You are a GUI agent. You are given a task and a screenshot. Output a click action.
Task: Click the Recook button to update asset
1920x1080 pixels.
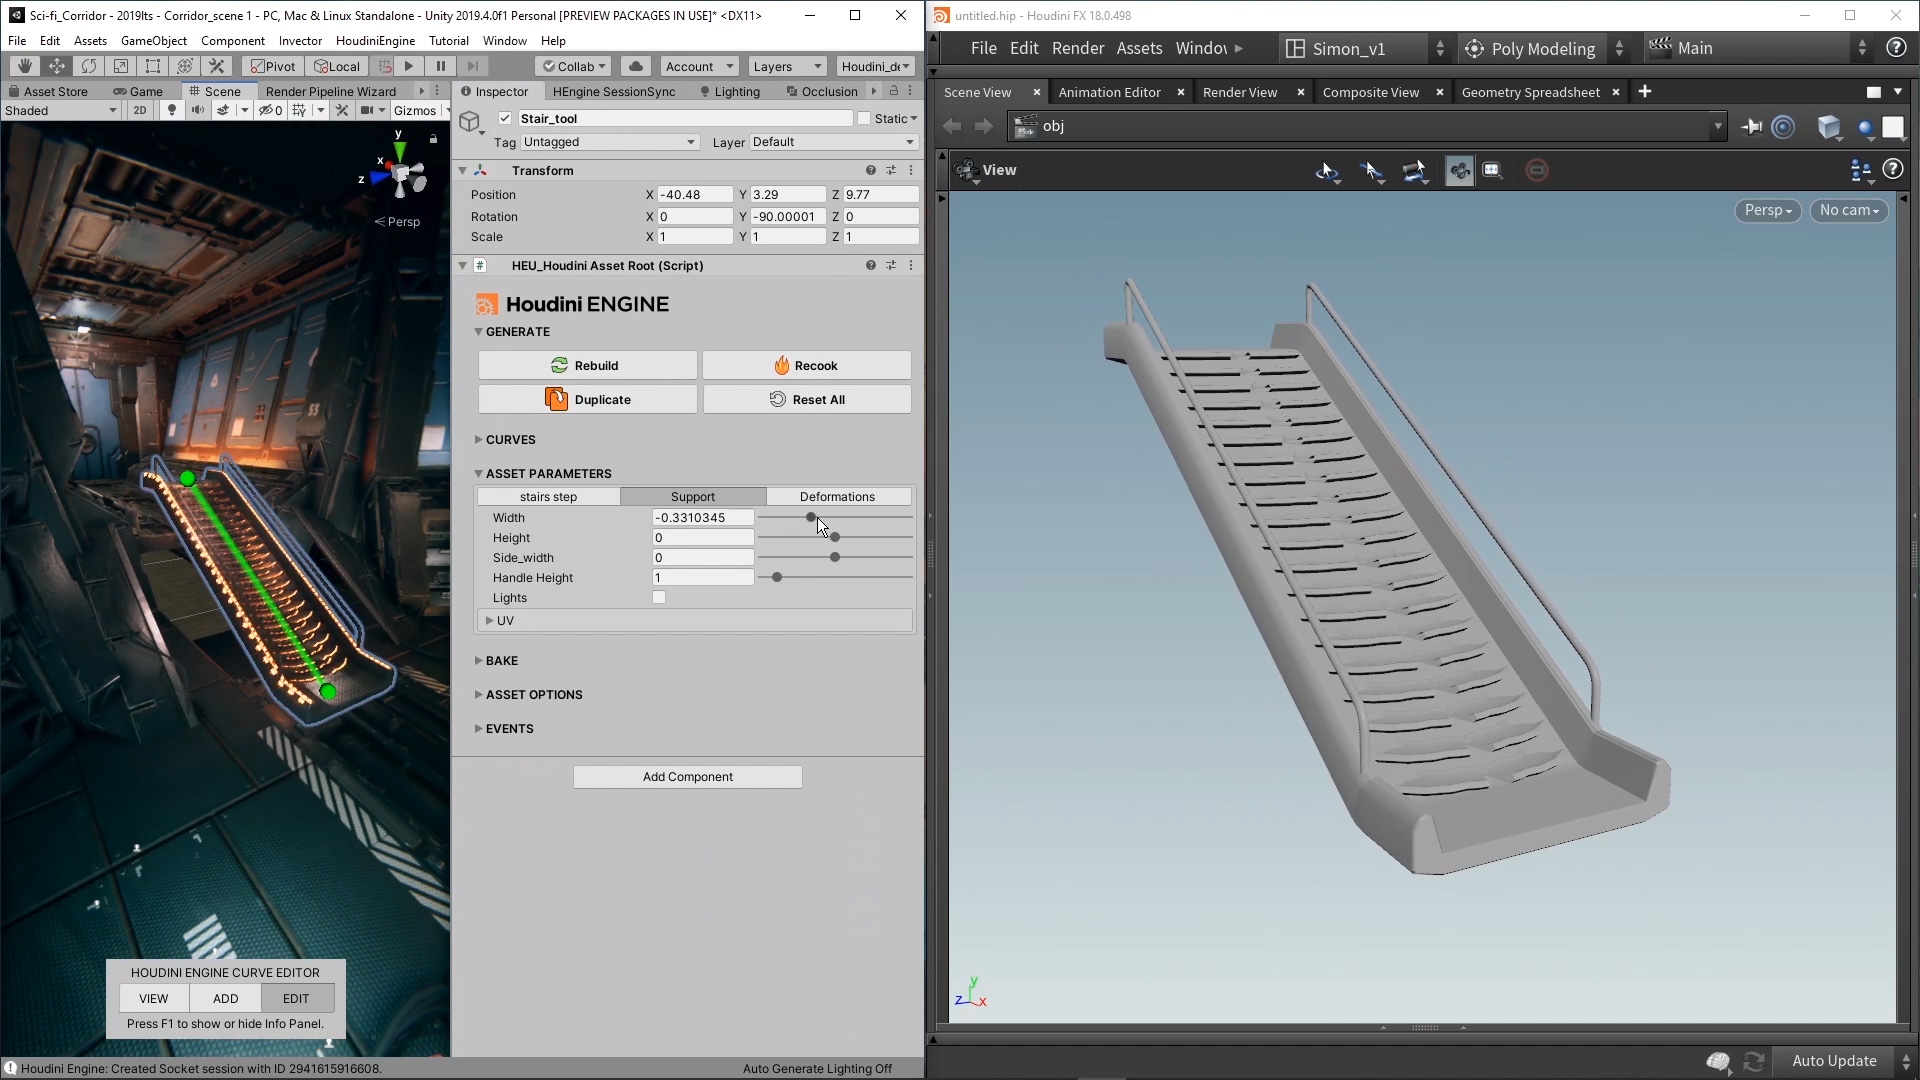(x=806, y=365)
